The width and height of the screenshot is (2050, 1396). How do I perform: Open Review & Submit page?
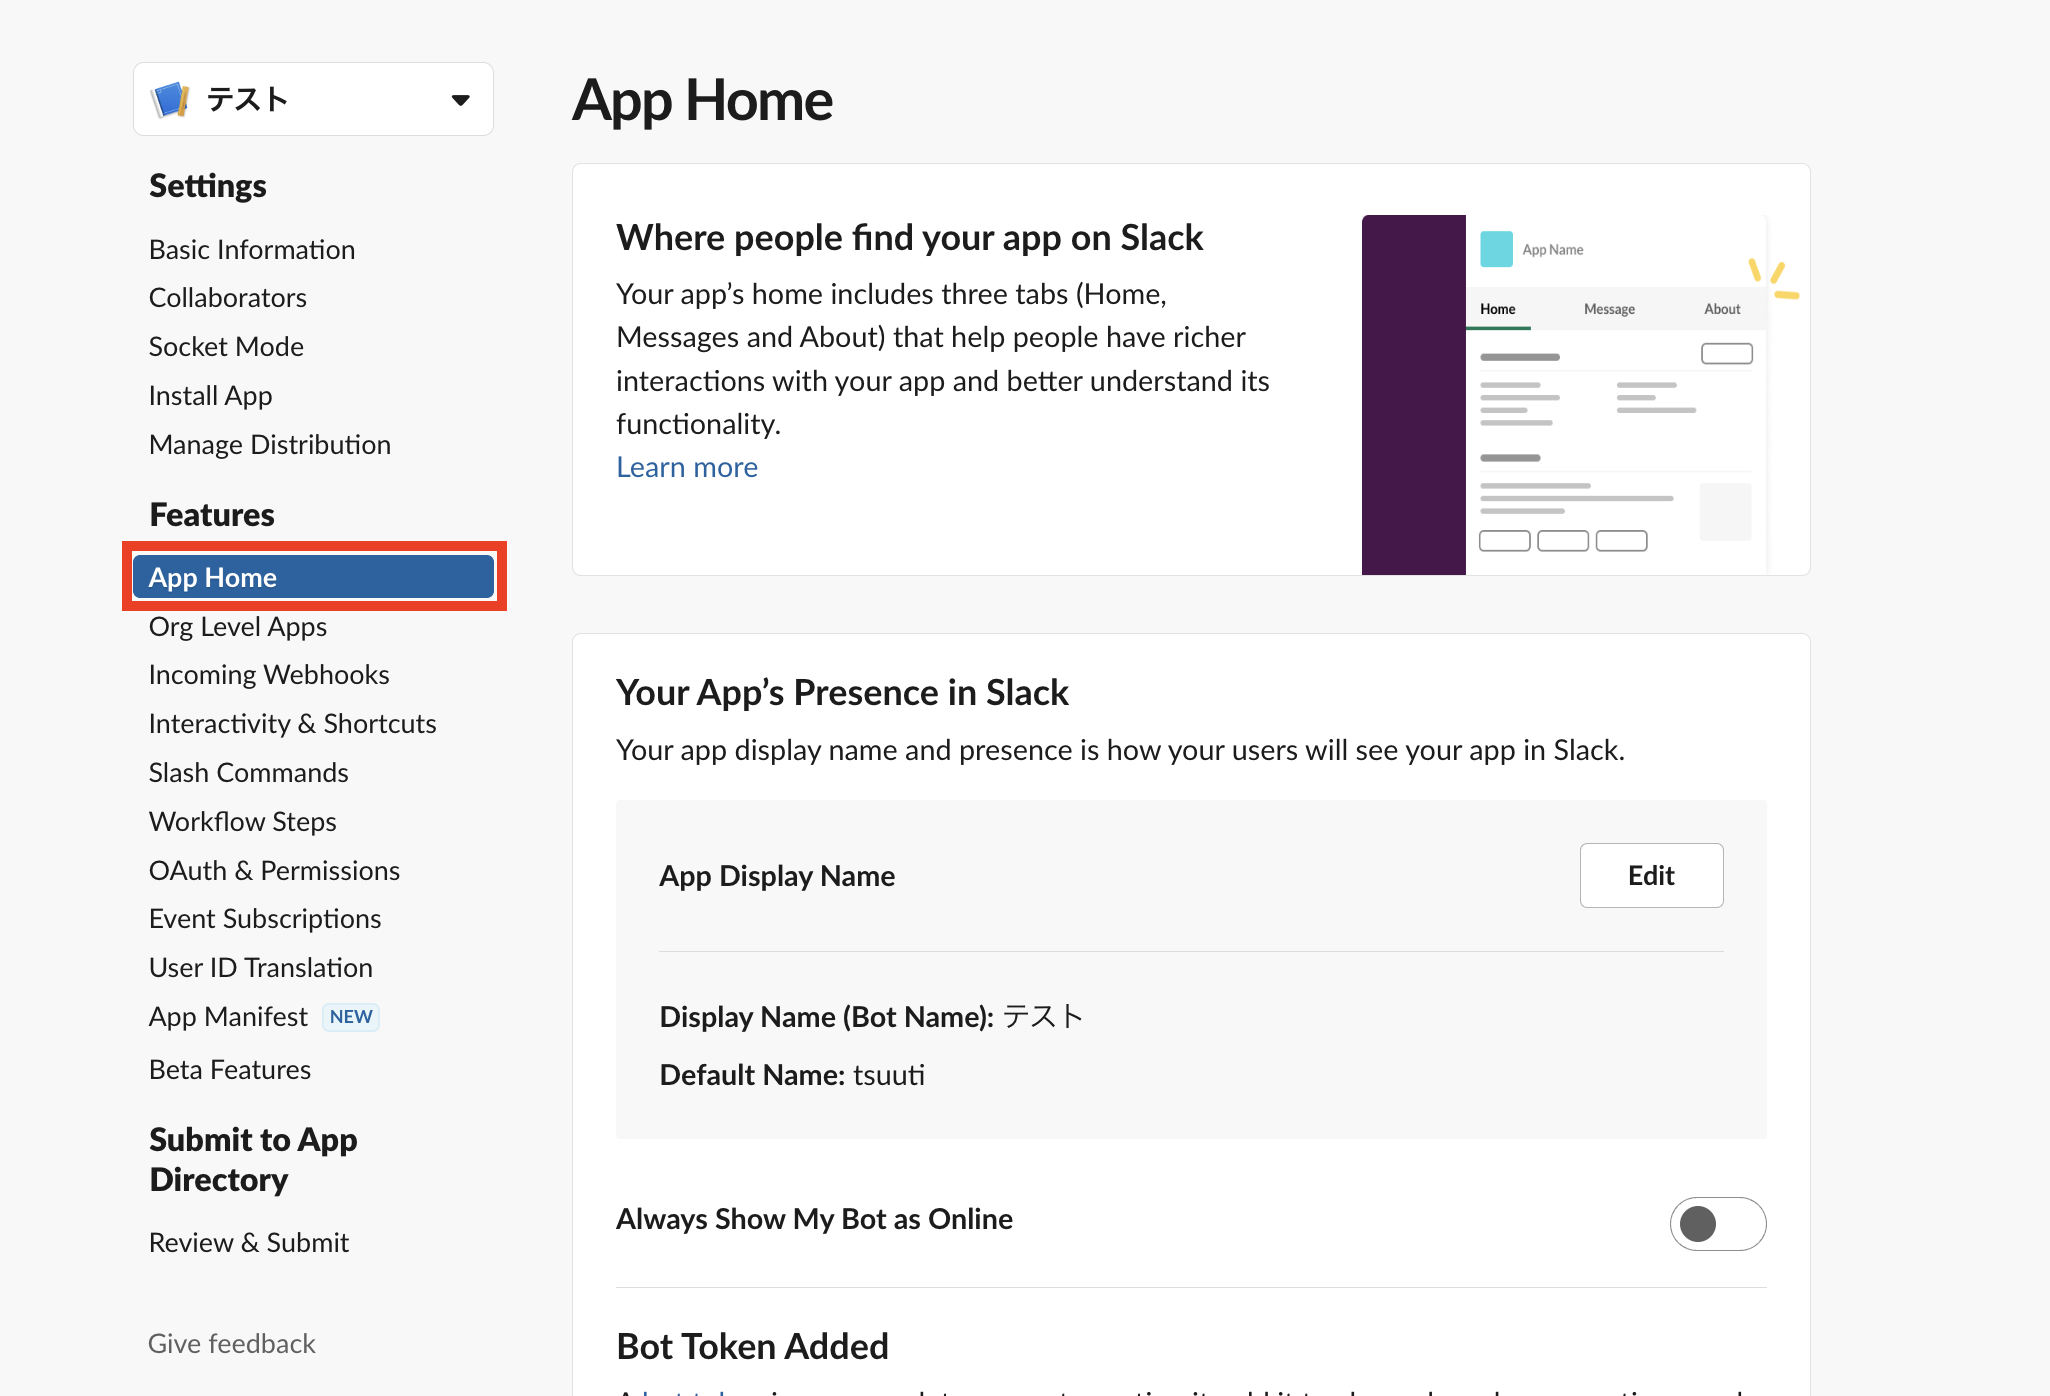[248, 1242]
